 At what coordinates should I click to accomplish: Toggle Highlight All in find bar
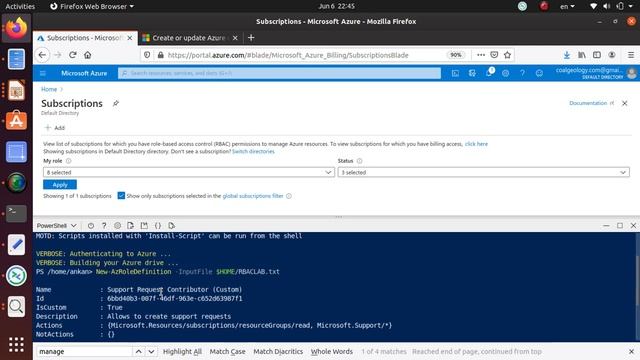[x=182, y=351]
